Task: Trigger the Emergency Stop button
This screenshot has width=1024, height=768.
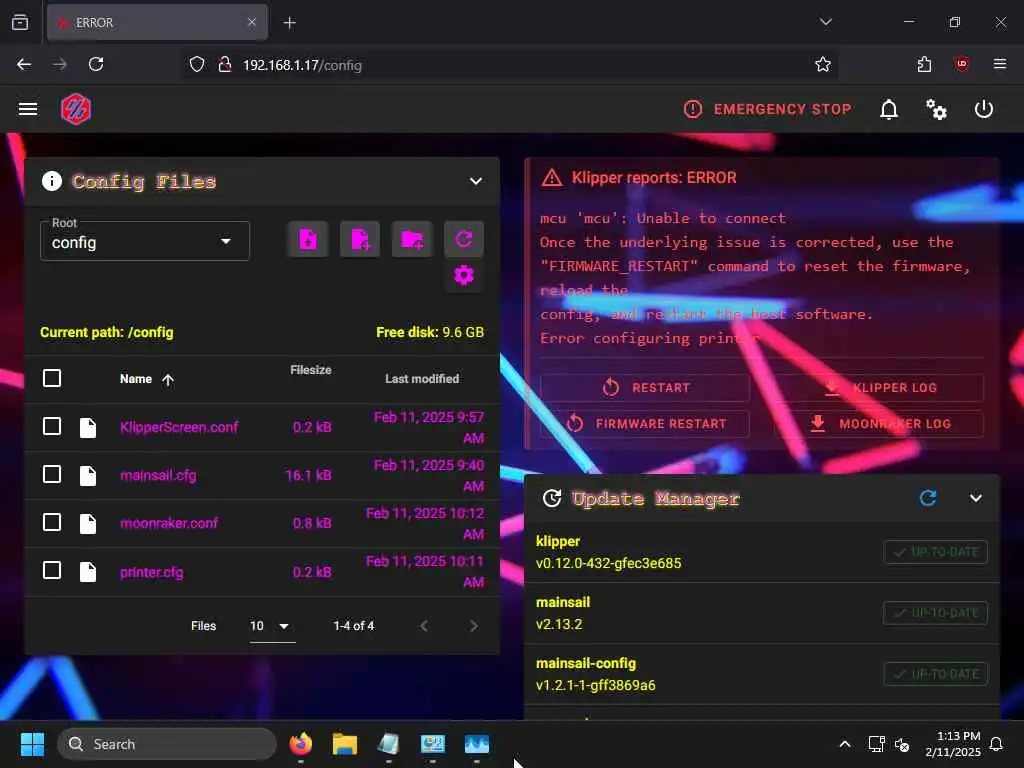Action: coord(767,109)
